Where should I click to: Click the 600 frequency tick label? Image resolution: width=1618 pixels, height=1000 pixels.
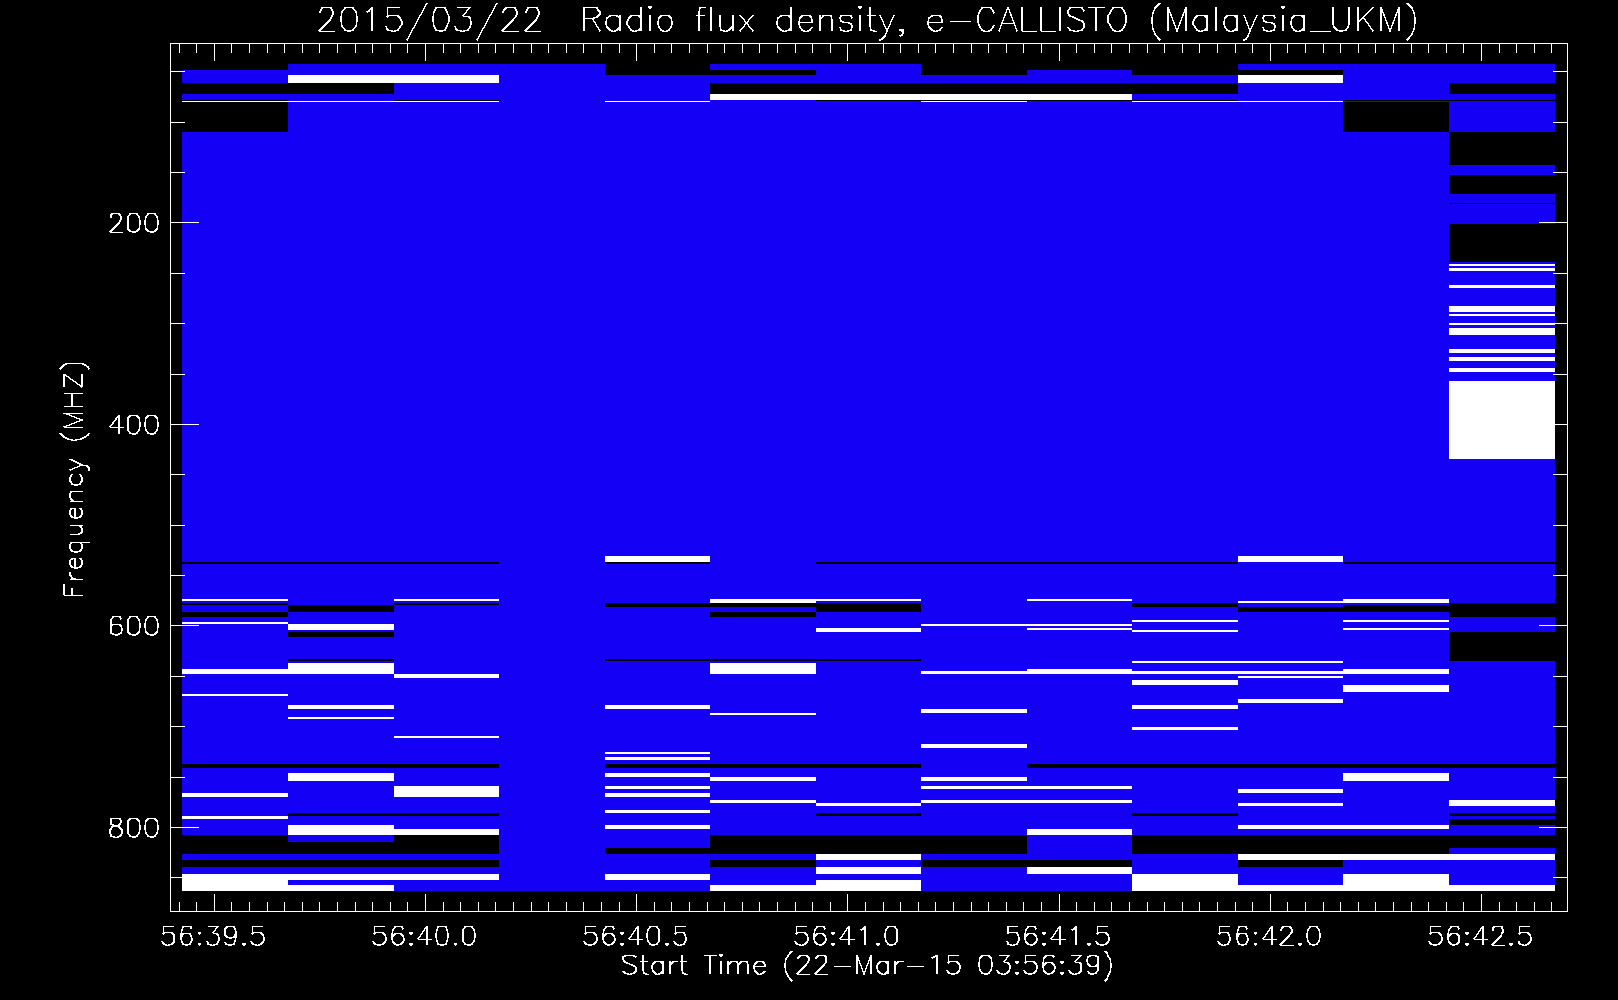tap(134, 626)
